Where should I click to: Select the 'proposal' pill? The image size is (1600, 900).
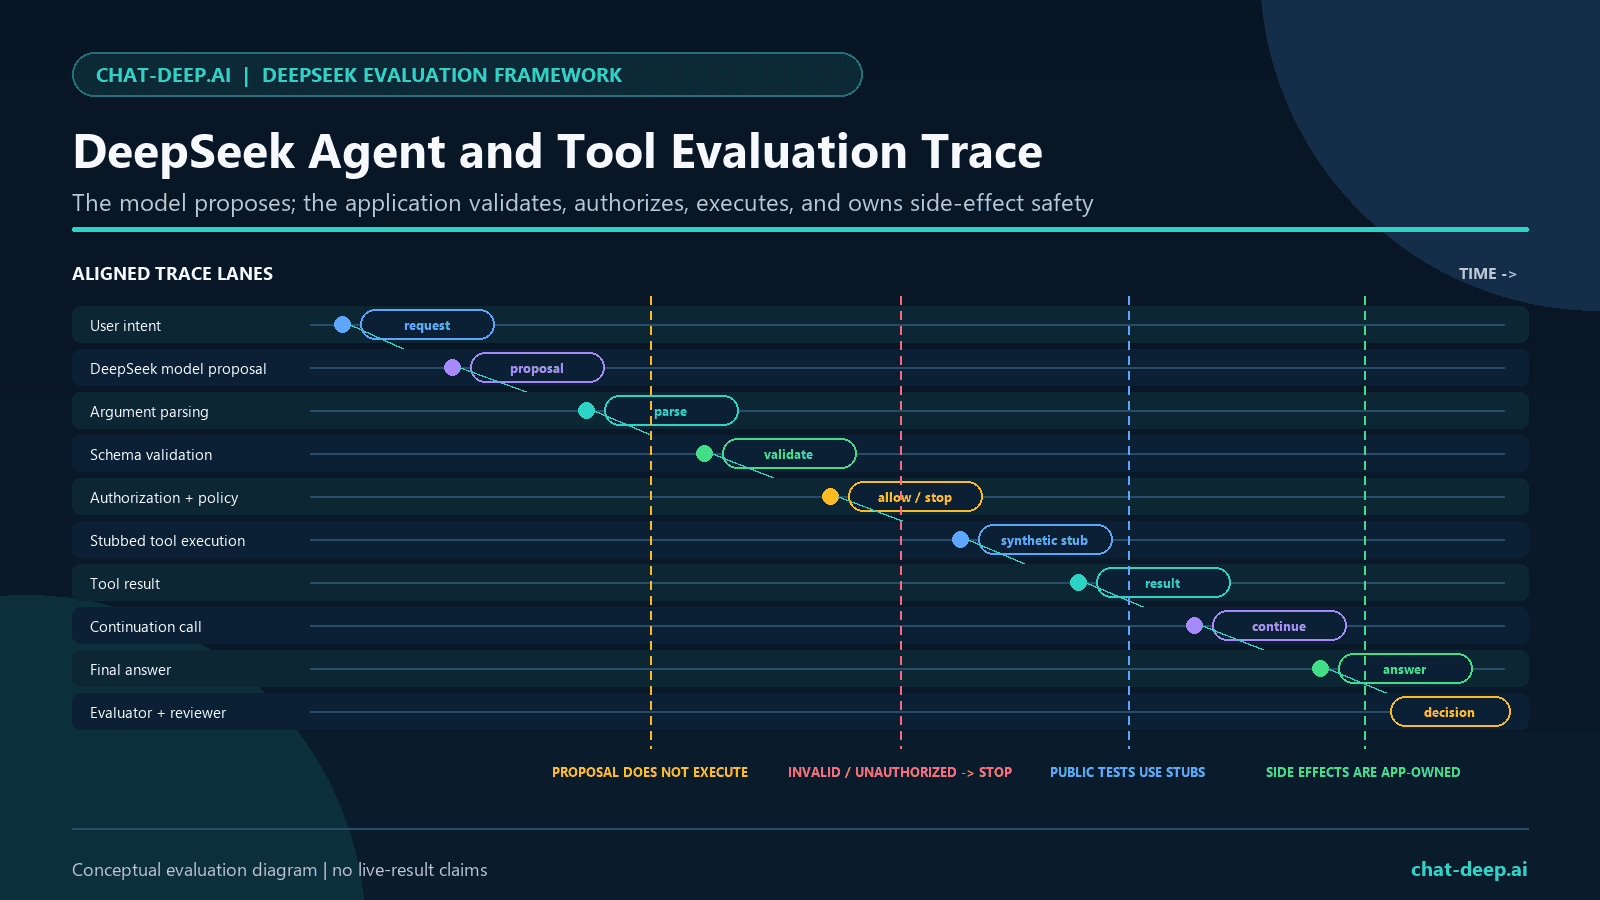click(x=537, y=368)
